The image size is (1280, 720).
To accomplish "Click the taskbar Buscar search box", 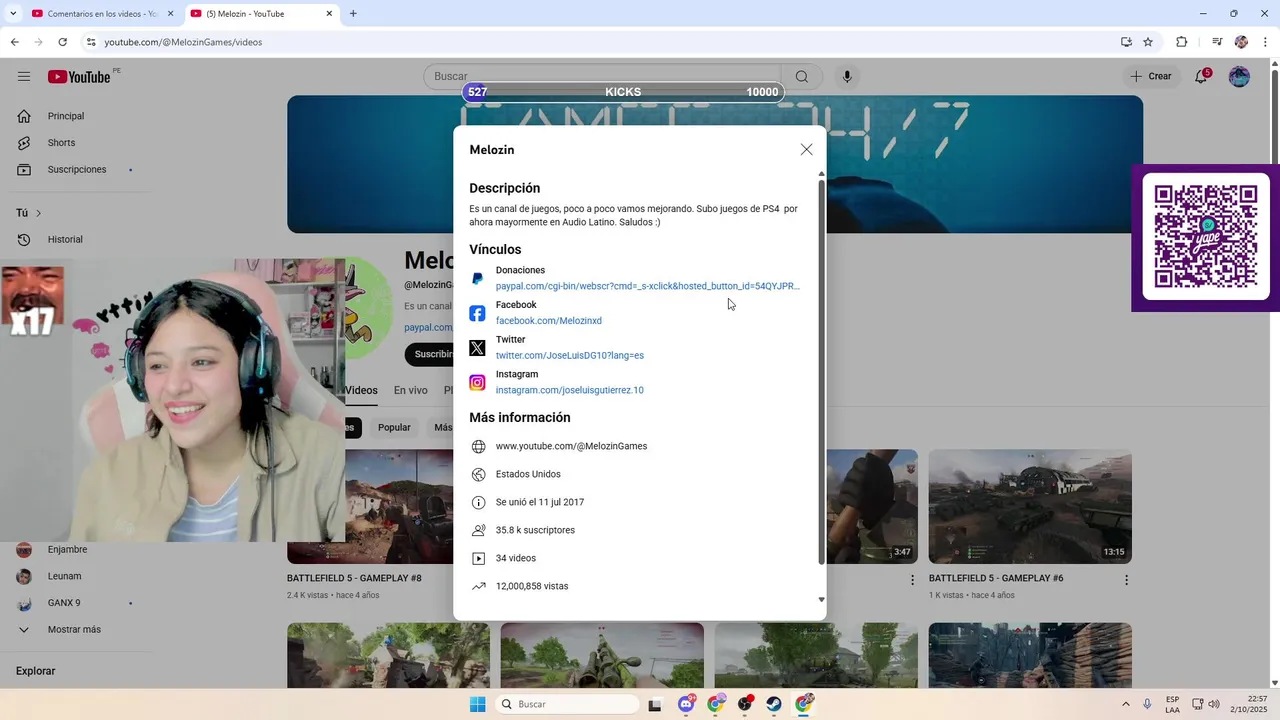I will pos(567,704).
